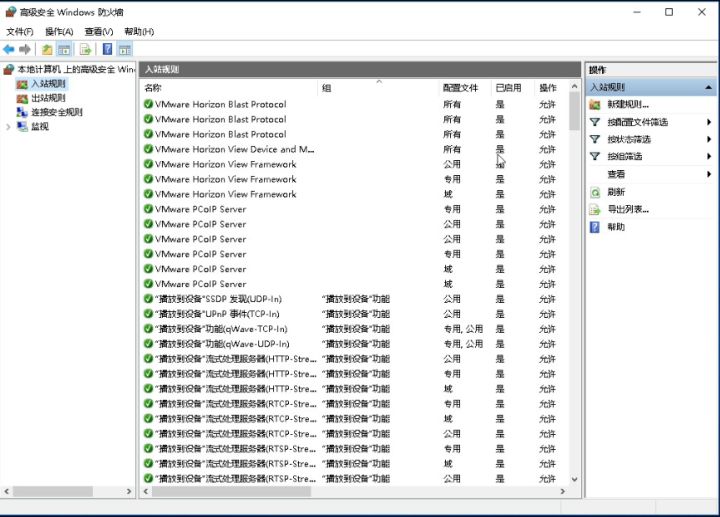Open 按状态筛选 submenu arrow
The image size is (720, 517).
(x=709, y=139)
